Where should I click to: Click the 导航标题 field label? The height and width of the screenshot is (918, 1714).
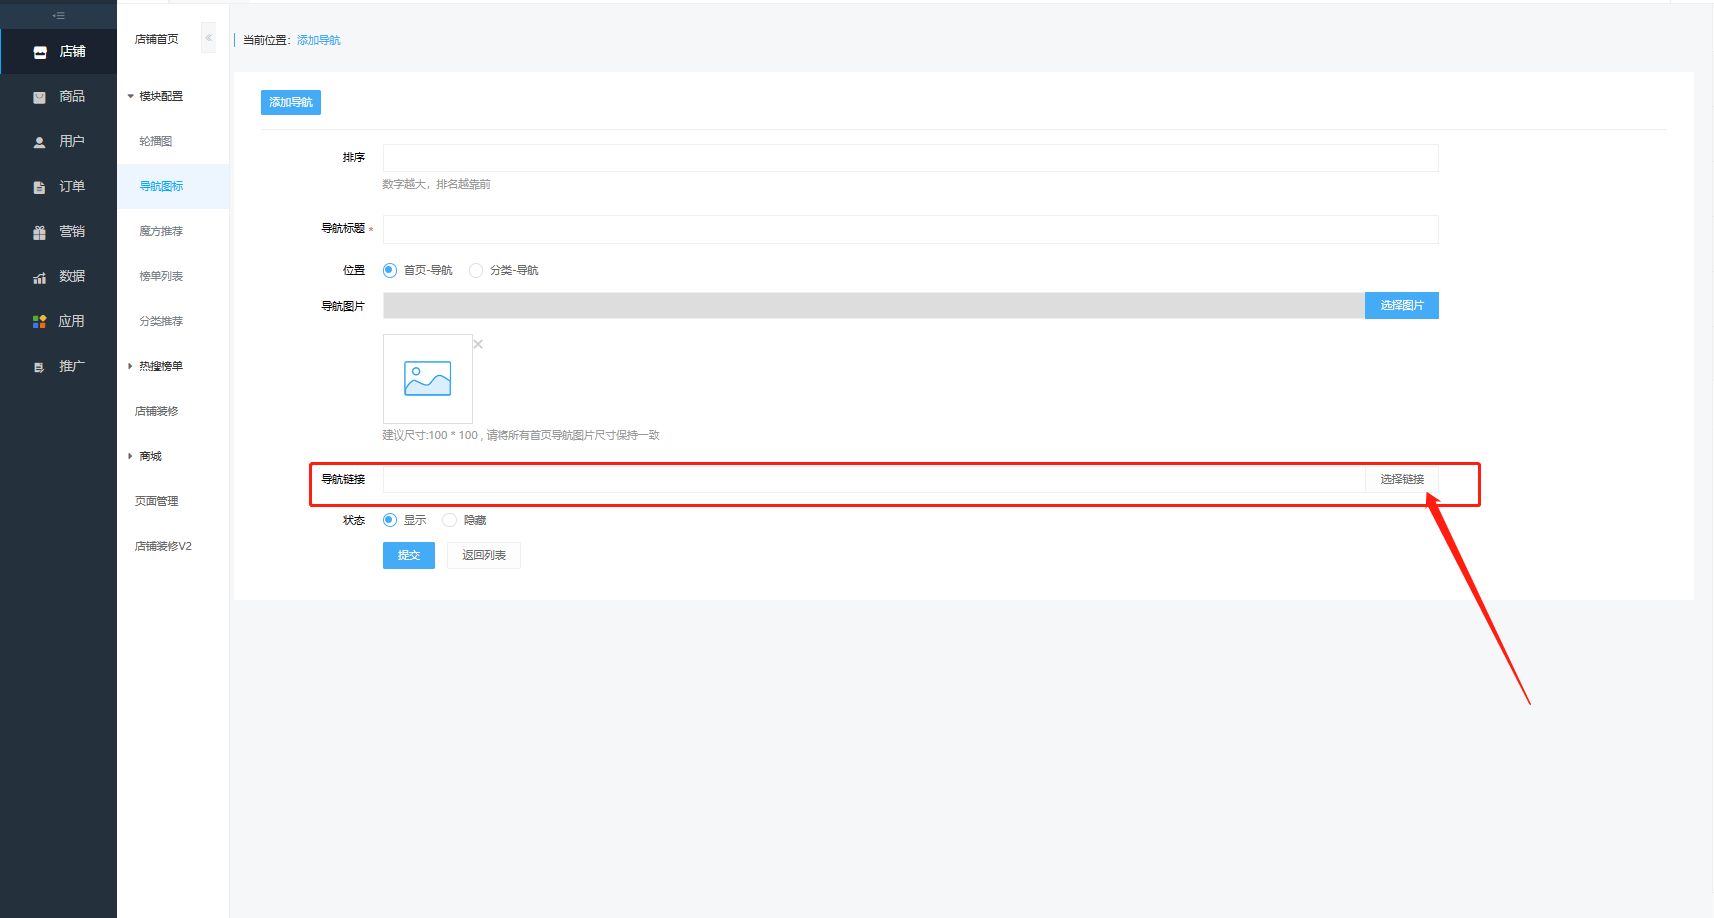[343, 228]
